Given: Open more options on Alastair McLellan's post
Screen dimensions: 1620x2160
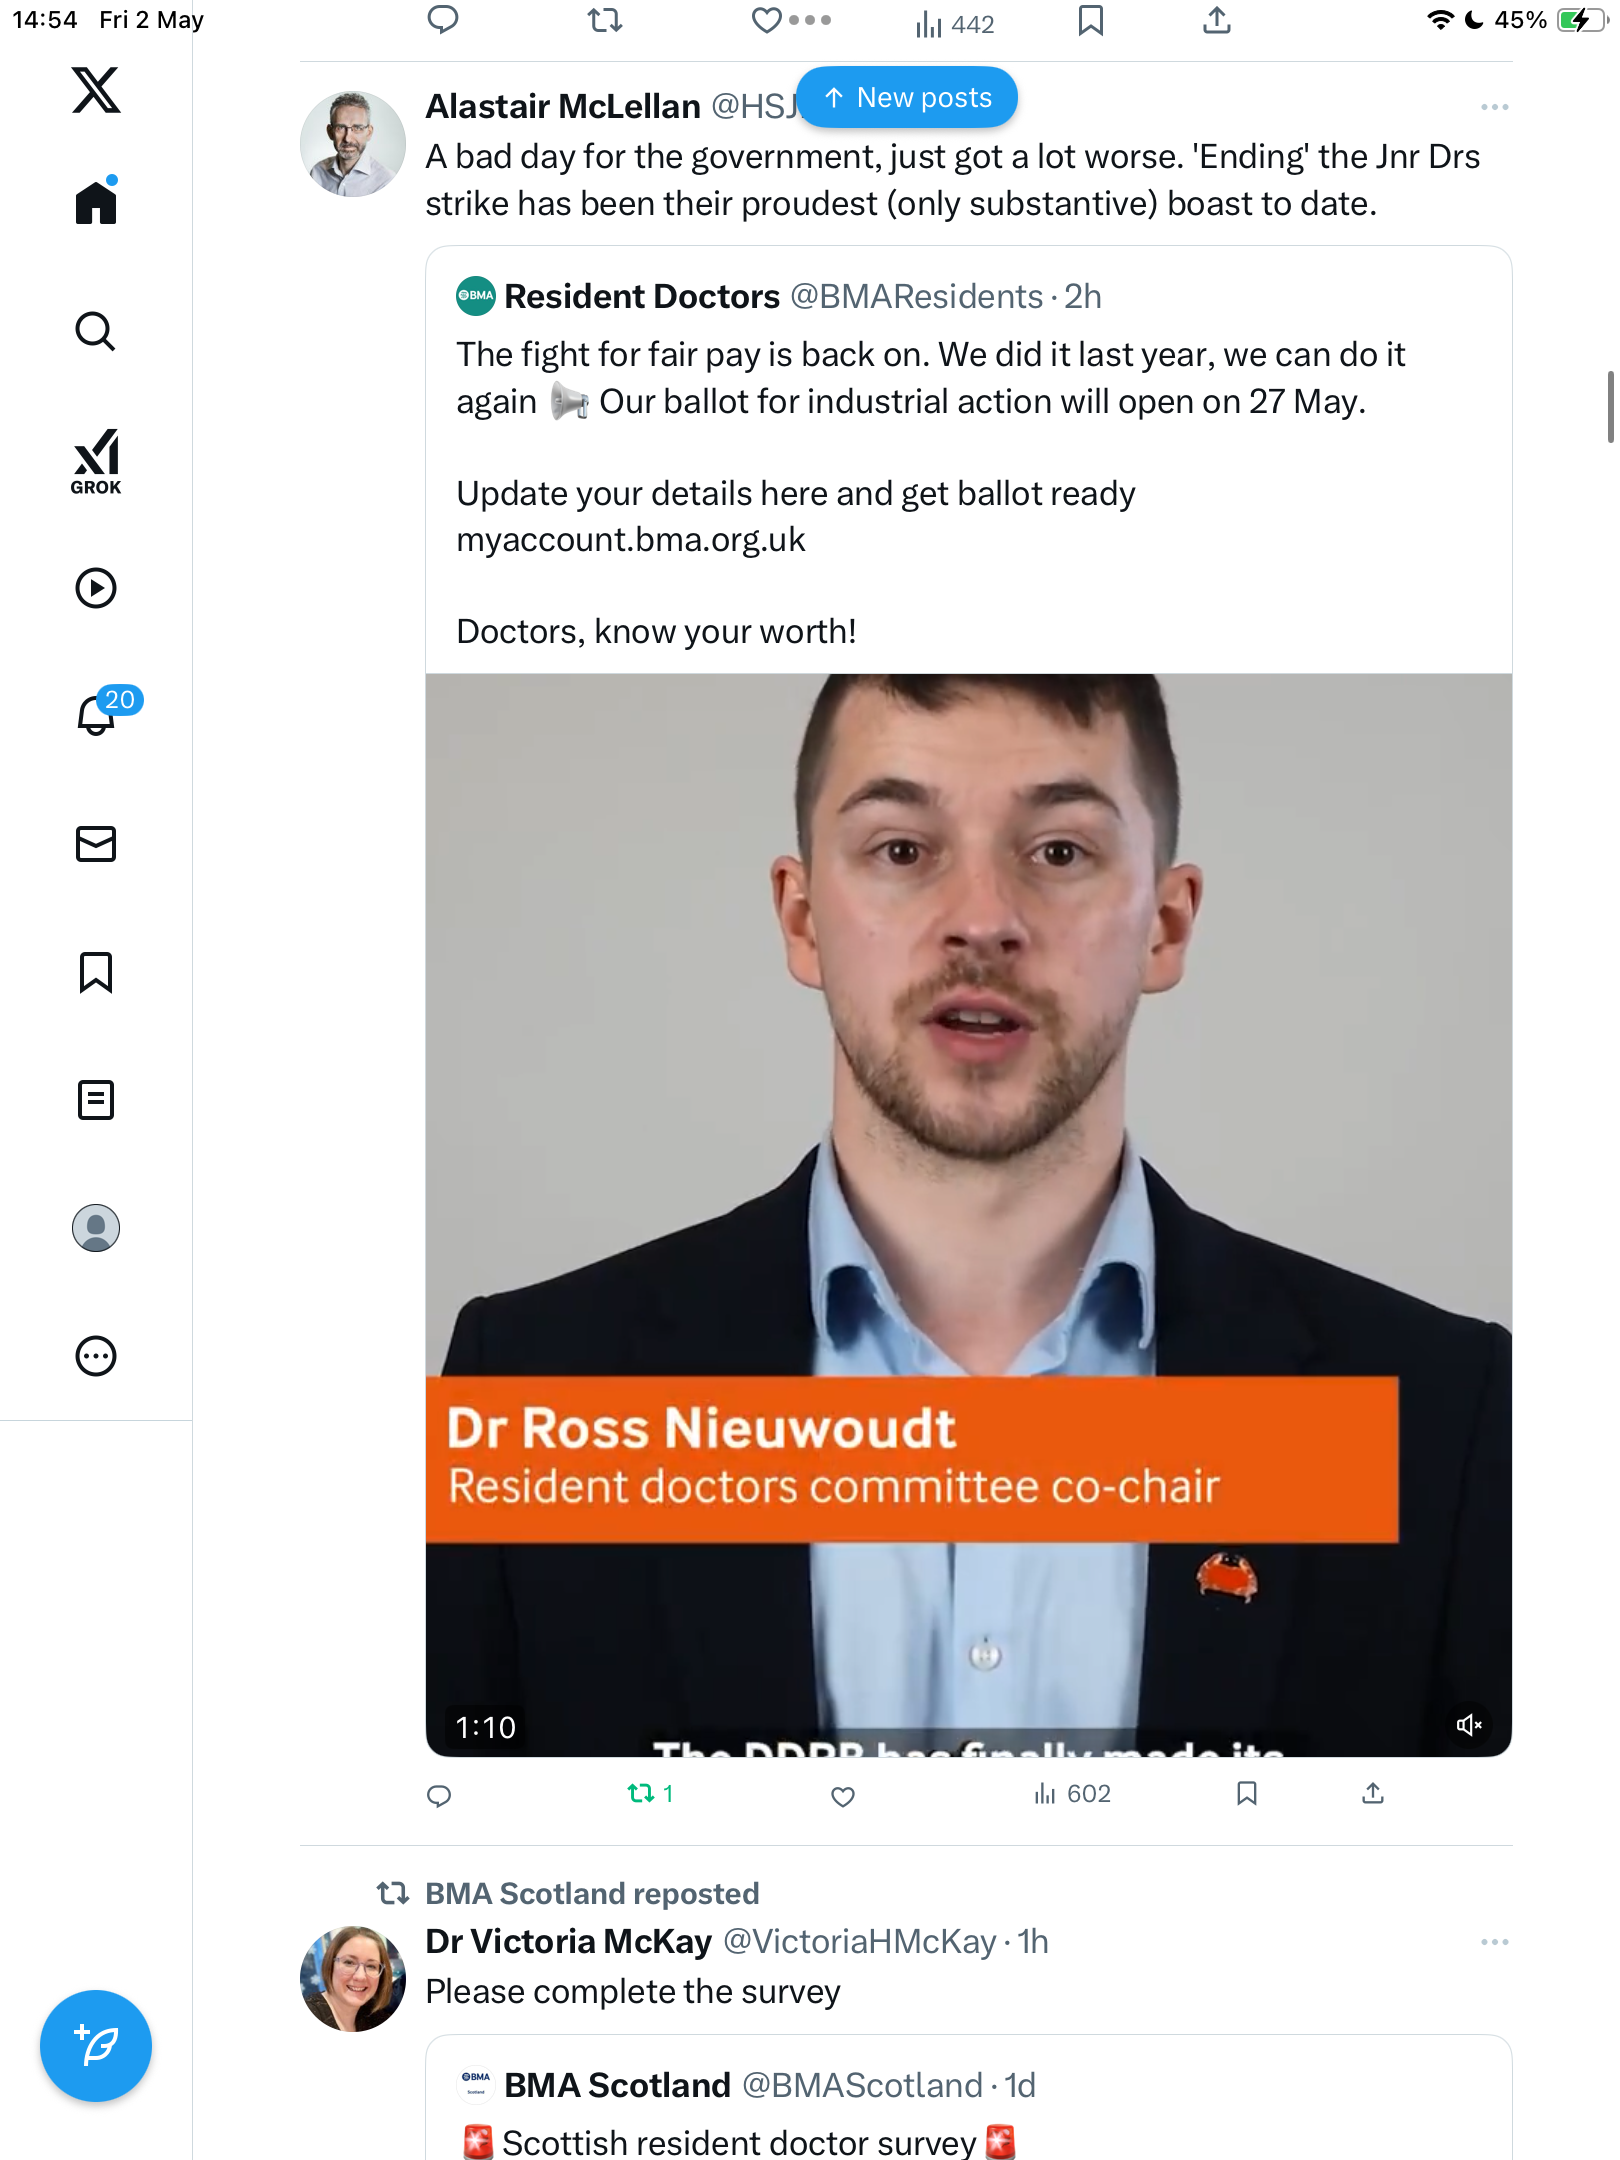Looking at the screenshot, I should (x=1494, y=107).
